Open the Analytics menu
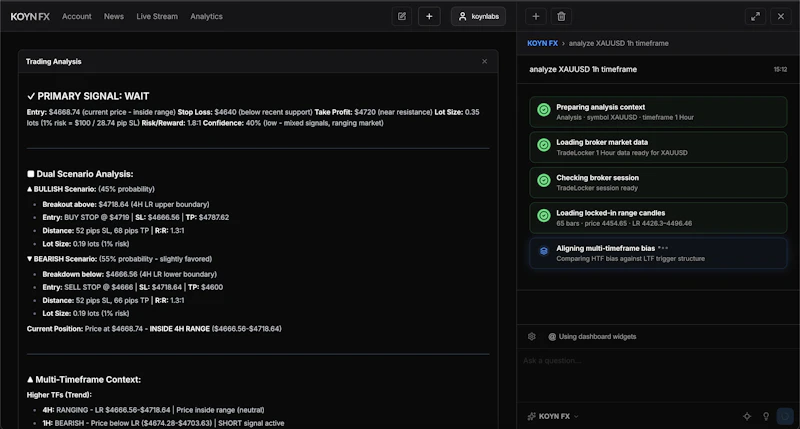Screen dimensions: 800x429 point(206,16)
